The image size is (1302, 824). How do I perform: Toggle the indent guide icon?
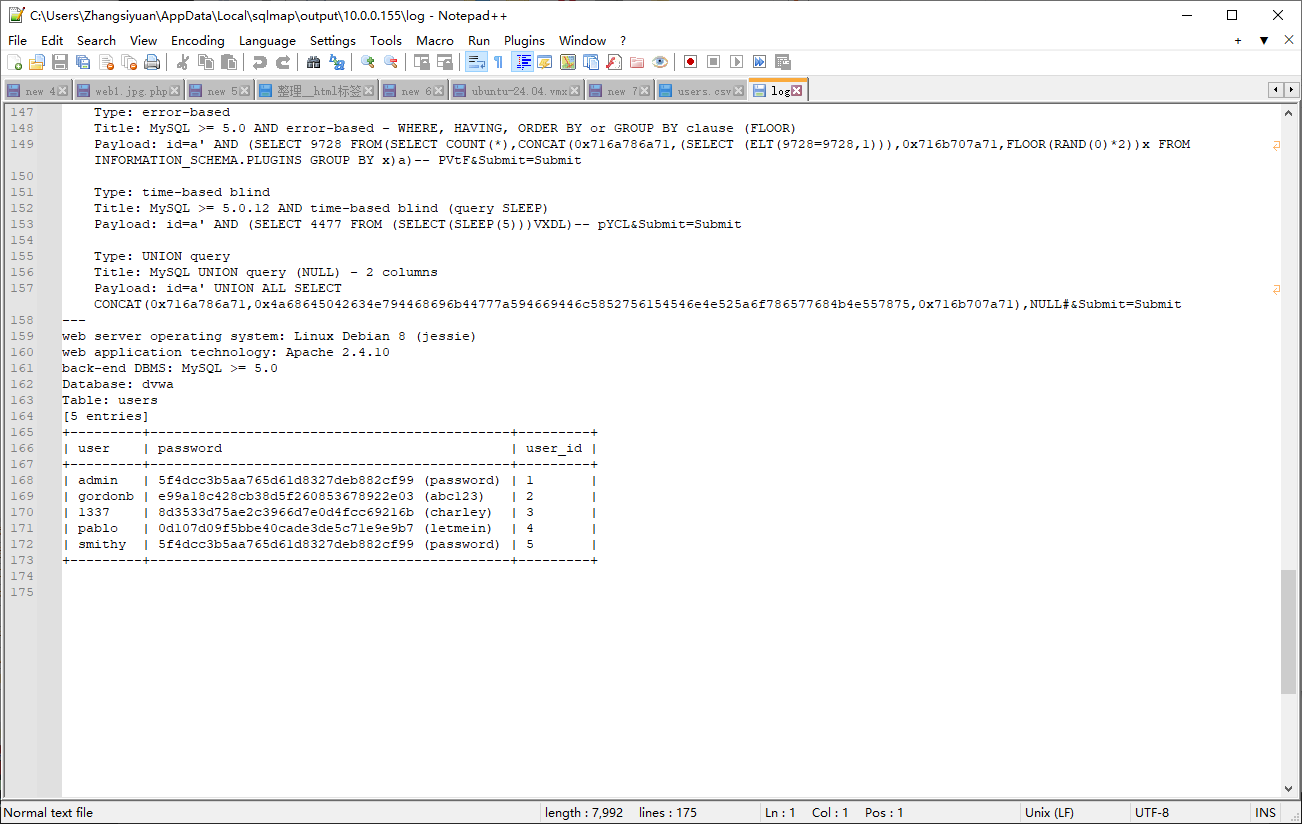(522, 62)
